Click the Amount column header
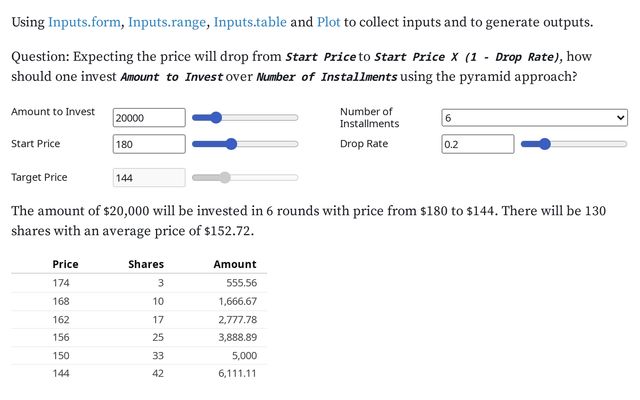The image size is (640, 400). tap(235, 264)
